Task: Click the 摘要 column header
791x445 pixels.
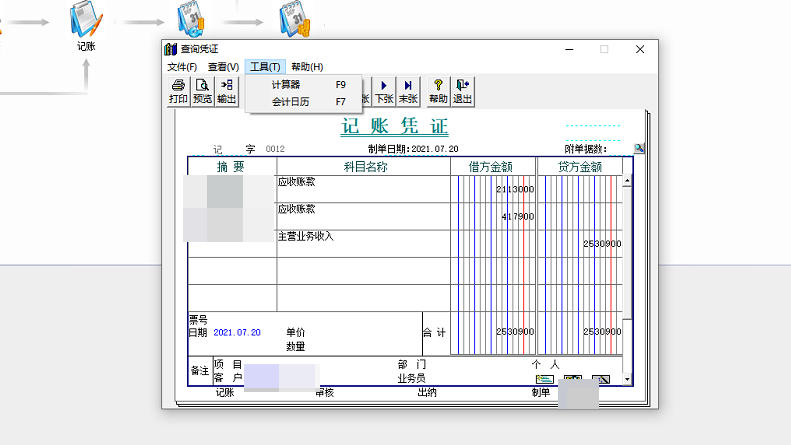Action: click(231, 166)
